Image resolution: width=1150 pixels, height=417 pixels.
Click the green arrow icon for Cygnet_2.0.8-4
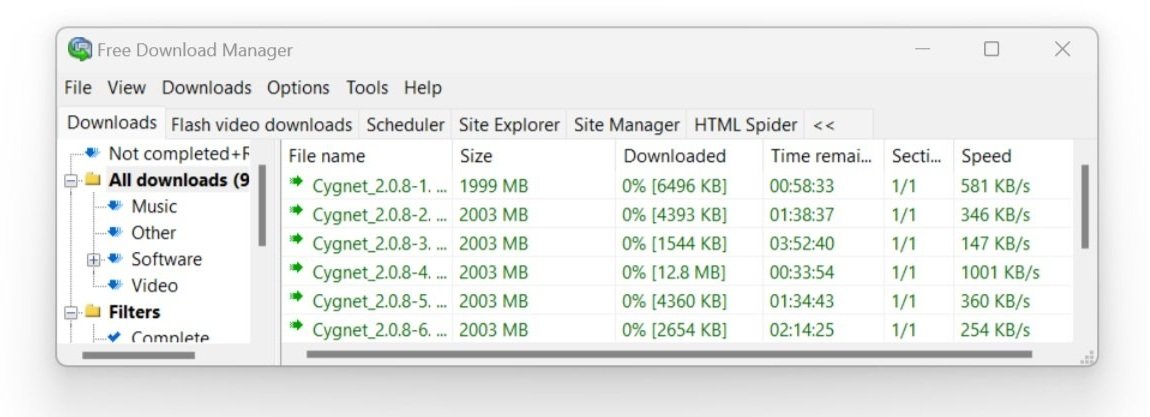tap(296, 268)
